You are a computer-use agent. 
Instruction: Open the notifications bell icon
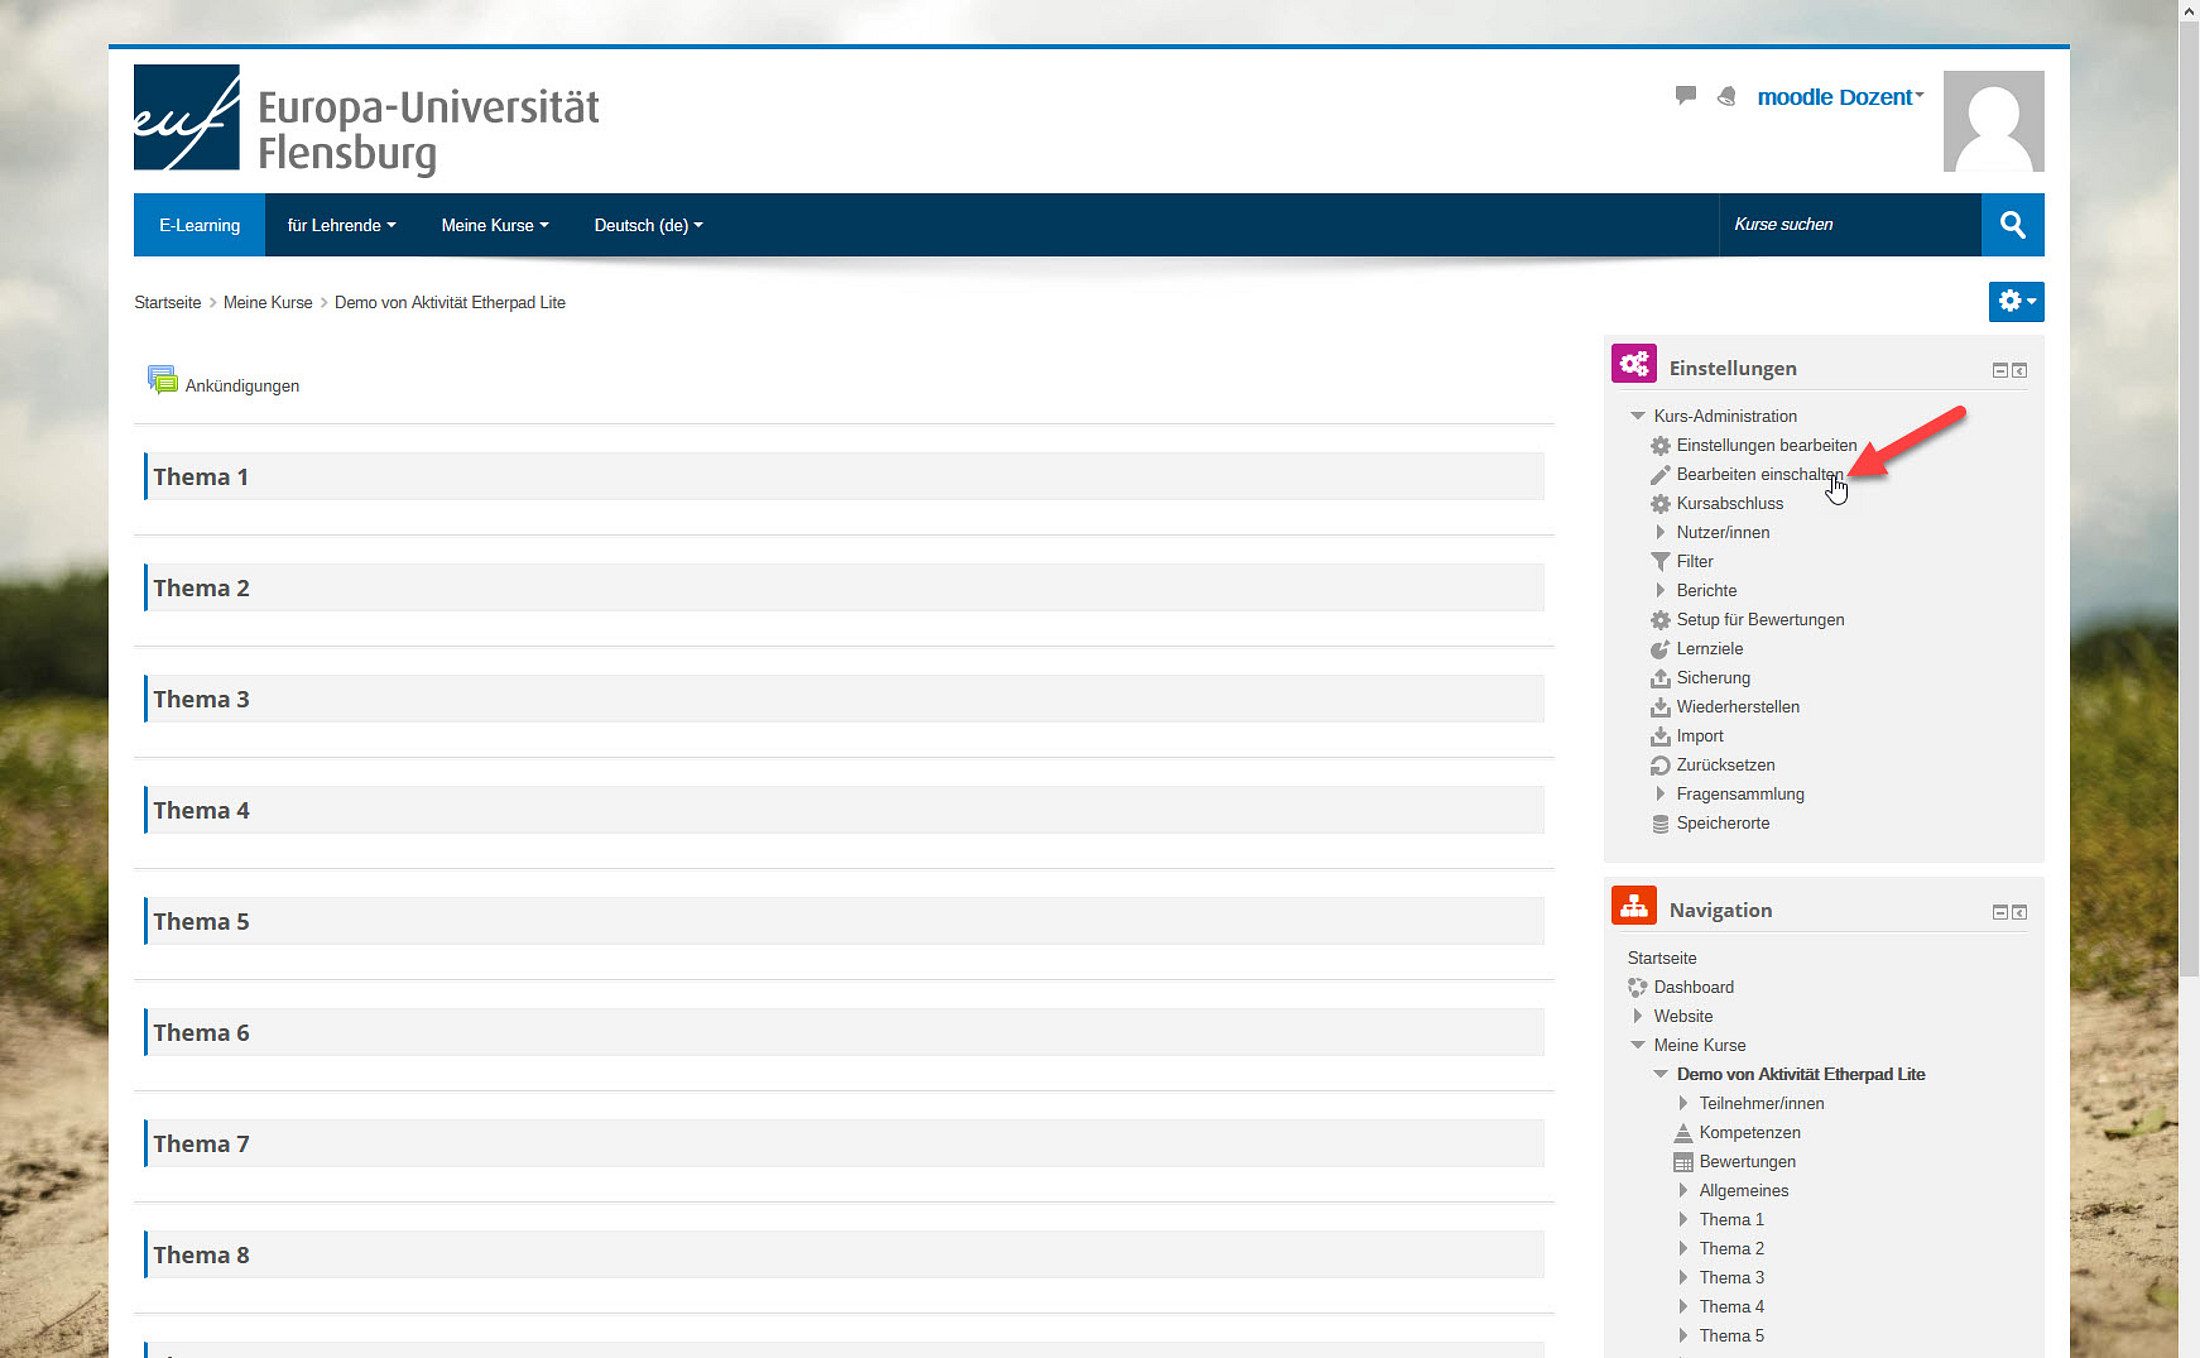(x=1726, y=96)
